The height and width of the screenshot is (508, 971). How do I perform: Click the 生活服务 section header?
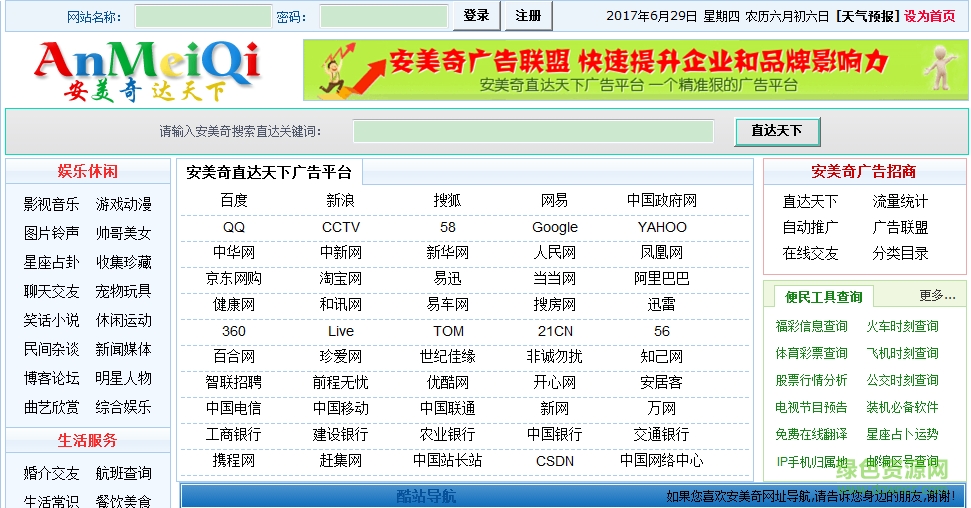88,440
